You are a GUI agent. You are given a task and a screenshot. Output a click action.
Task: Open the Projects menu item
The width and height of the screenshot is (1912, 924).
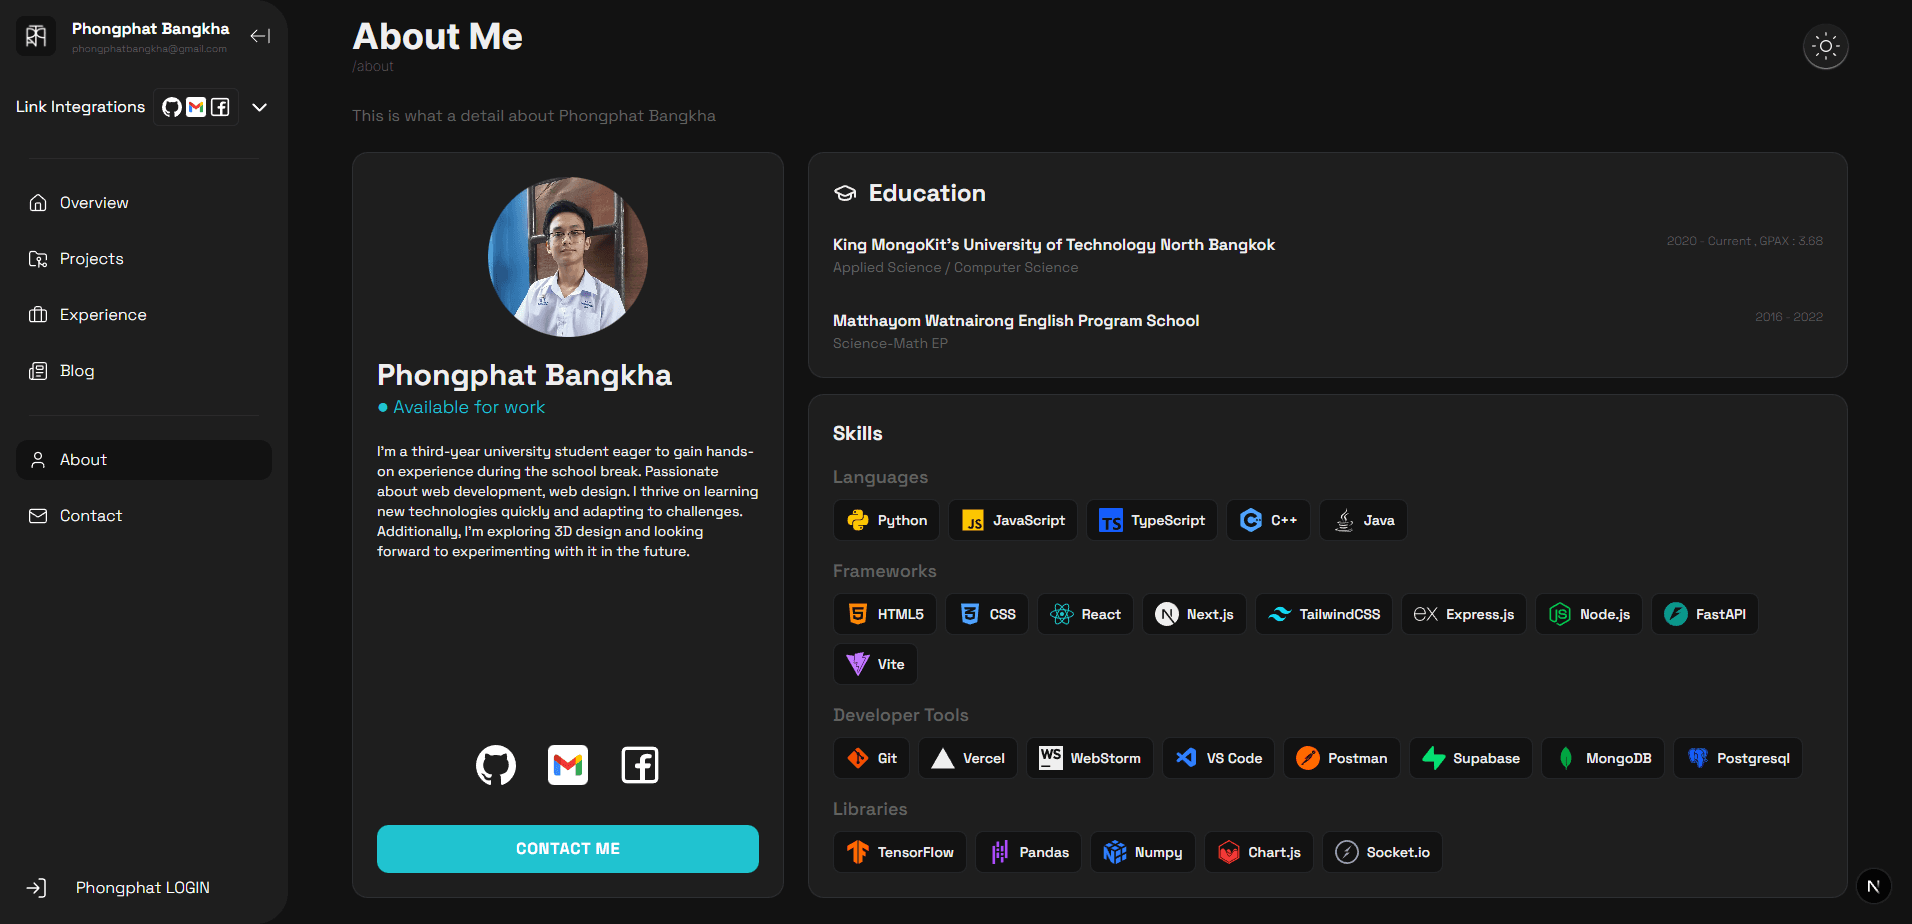click(x=91, y=259)
